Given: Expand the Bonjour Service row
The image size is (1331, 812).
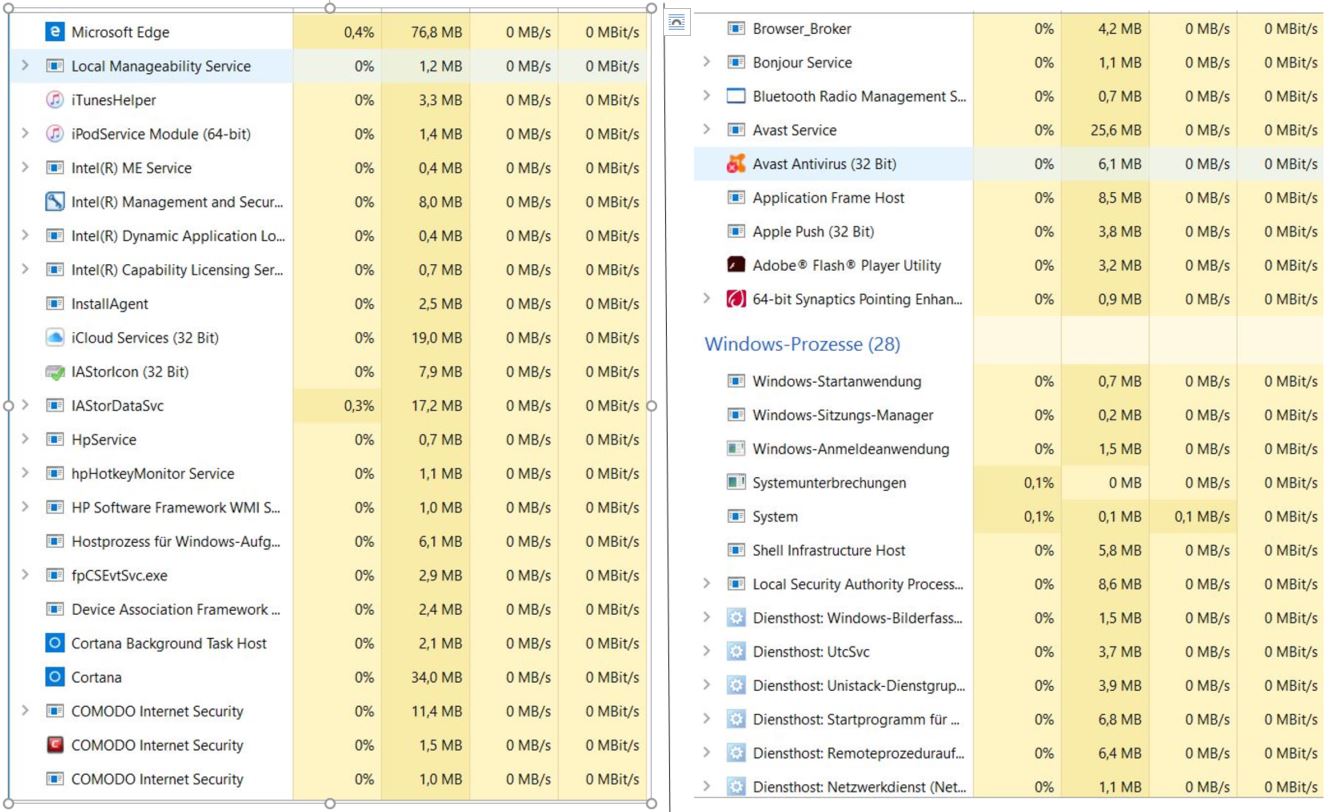Looking at the screenshot, I should tap(707, 62).
